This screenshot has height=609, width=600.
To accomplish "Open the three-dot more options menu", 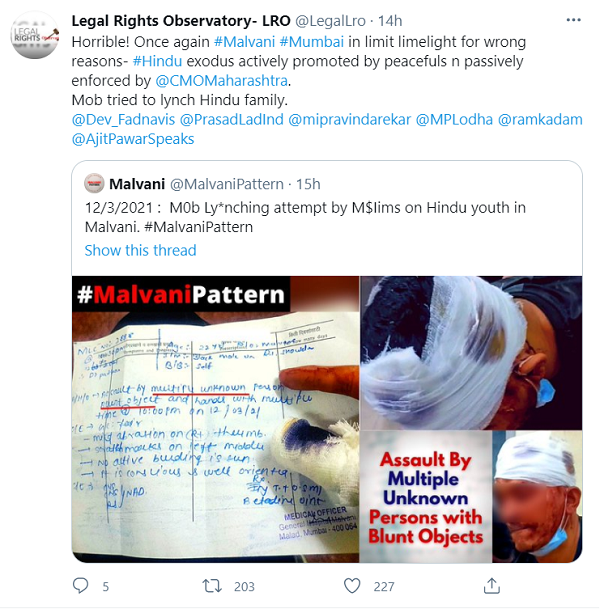I will tap(573, 20).
